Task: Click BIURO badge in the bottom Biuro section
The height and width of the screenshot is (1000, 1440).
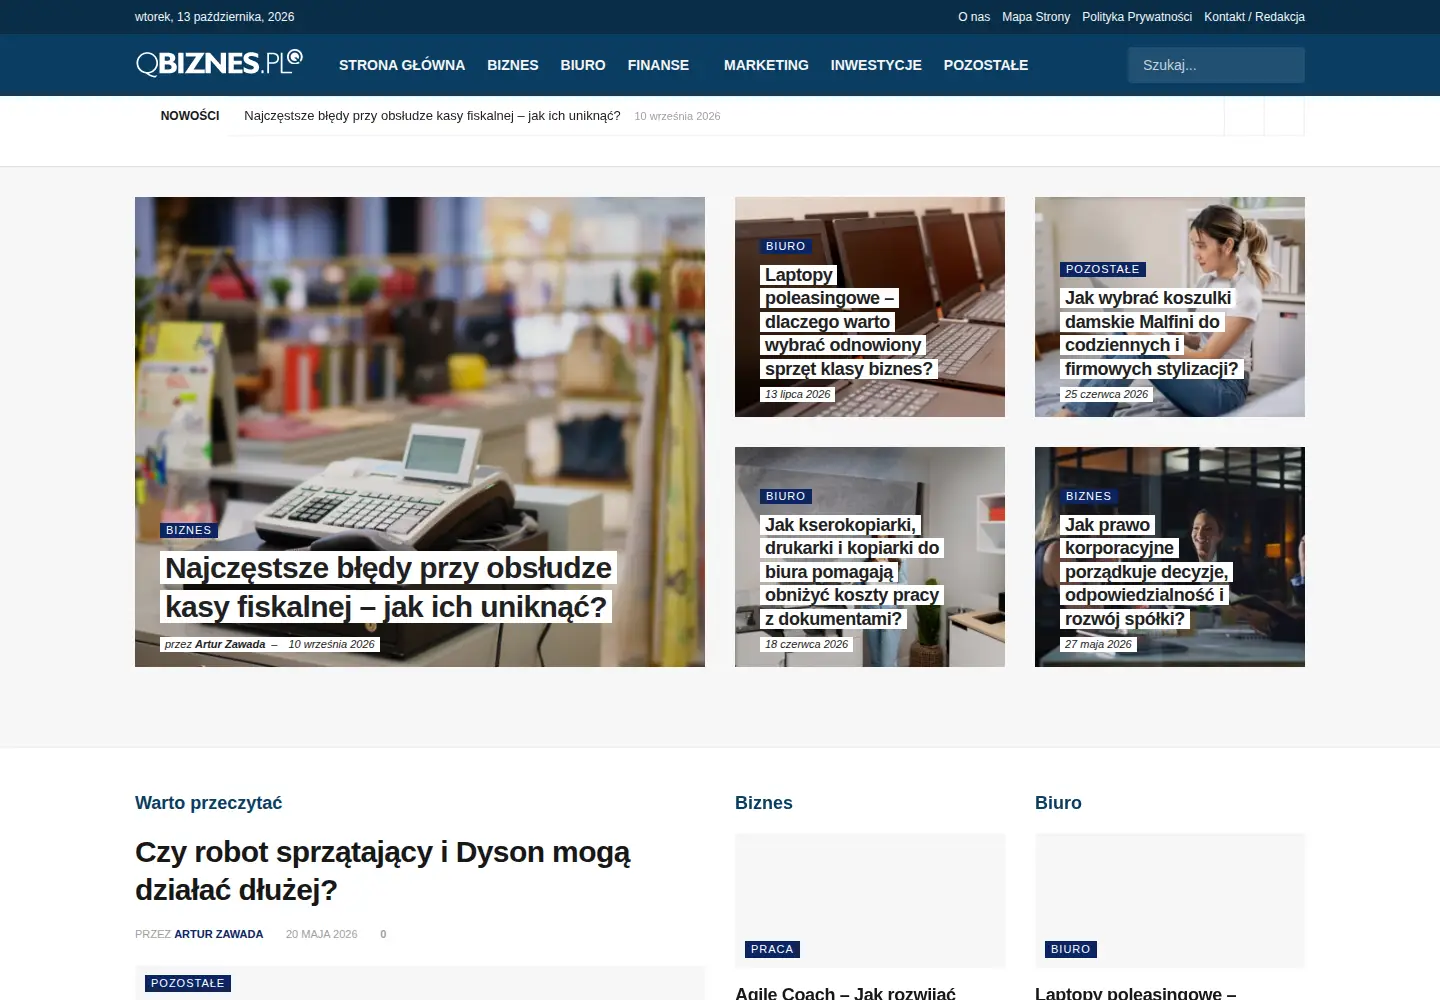Action: pos(1070,949)
